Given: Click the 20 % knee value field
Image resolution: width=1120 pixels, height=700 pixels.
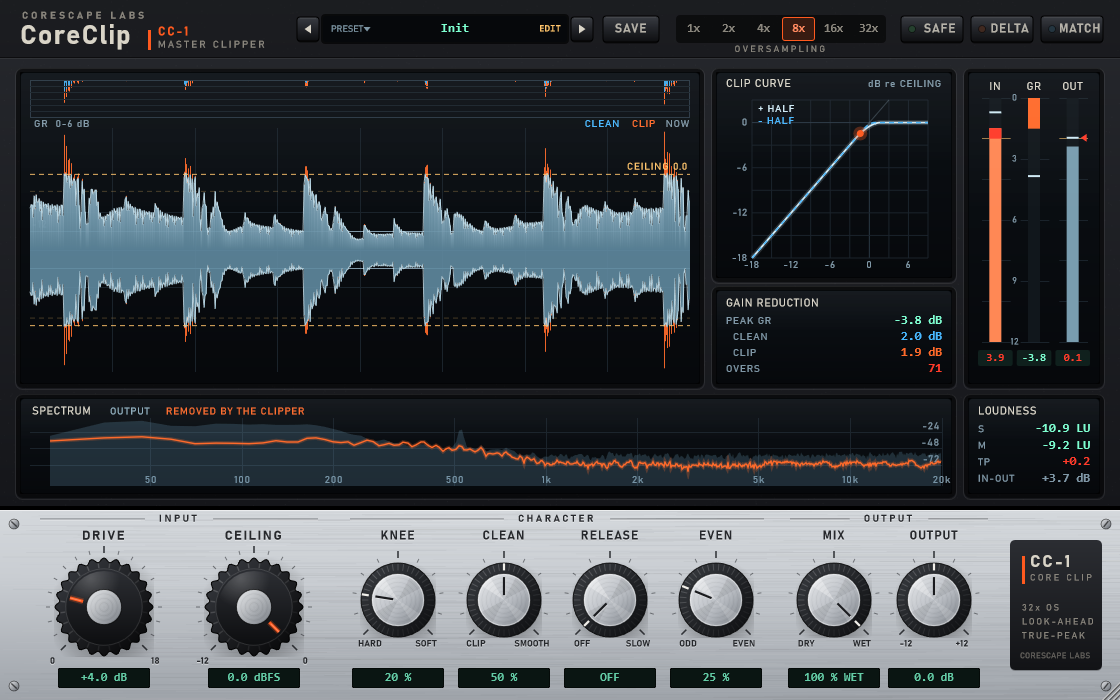Looking at the screenshot, I should tap(398, 677).
